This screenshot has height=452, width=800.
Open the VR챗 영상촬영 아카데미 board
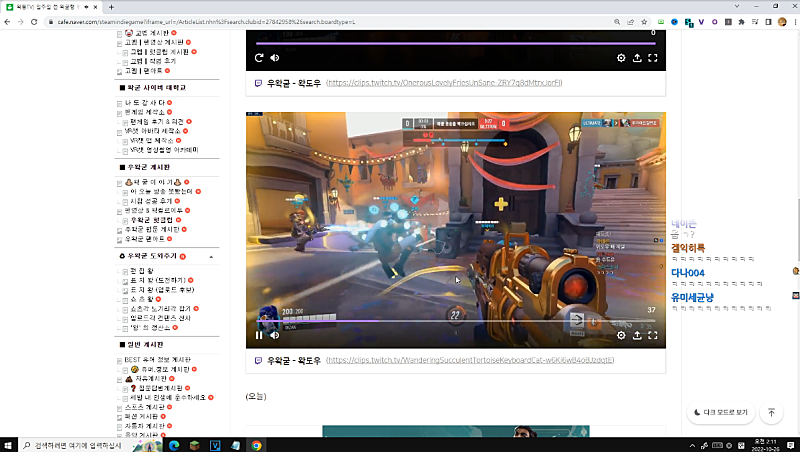[x=164, y=150]
